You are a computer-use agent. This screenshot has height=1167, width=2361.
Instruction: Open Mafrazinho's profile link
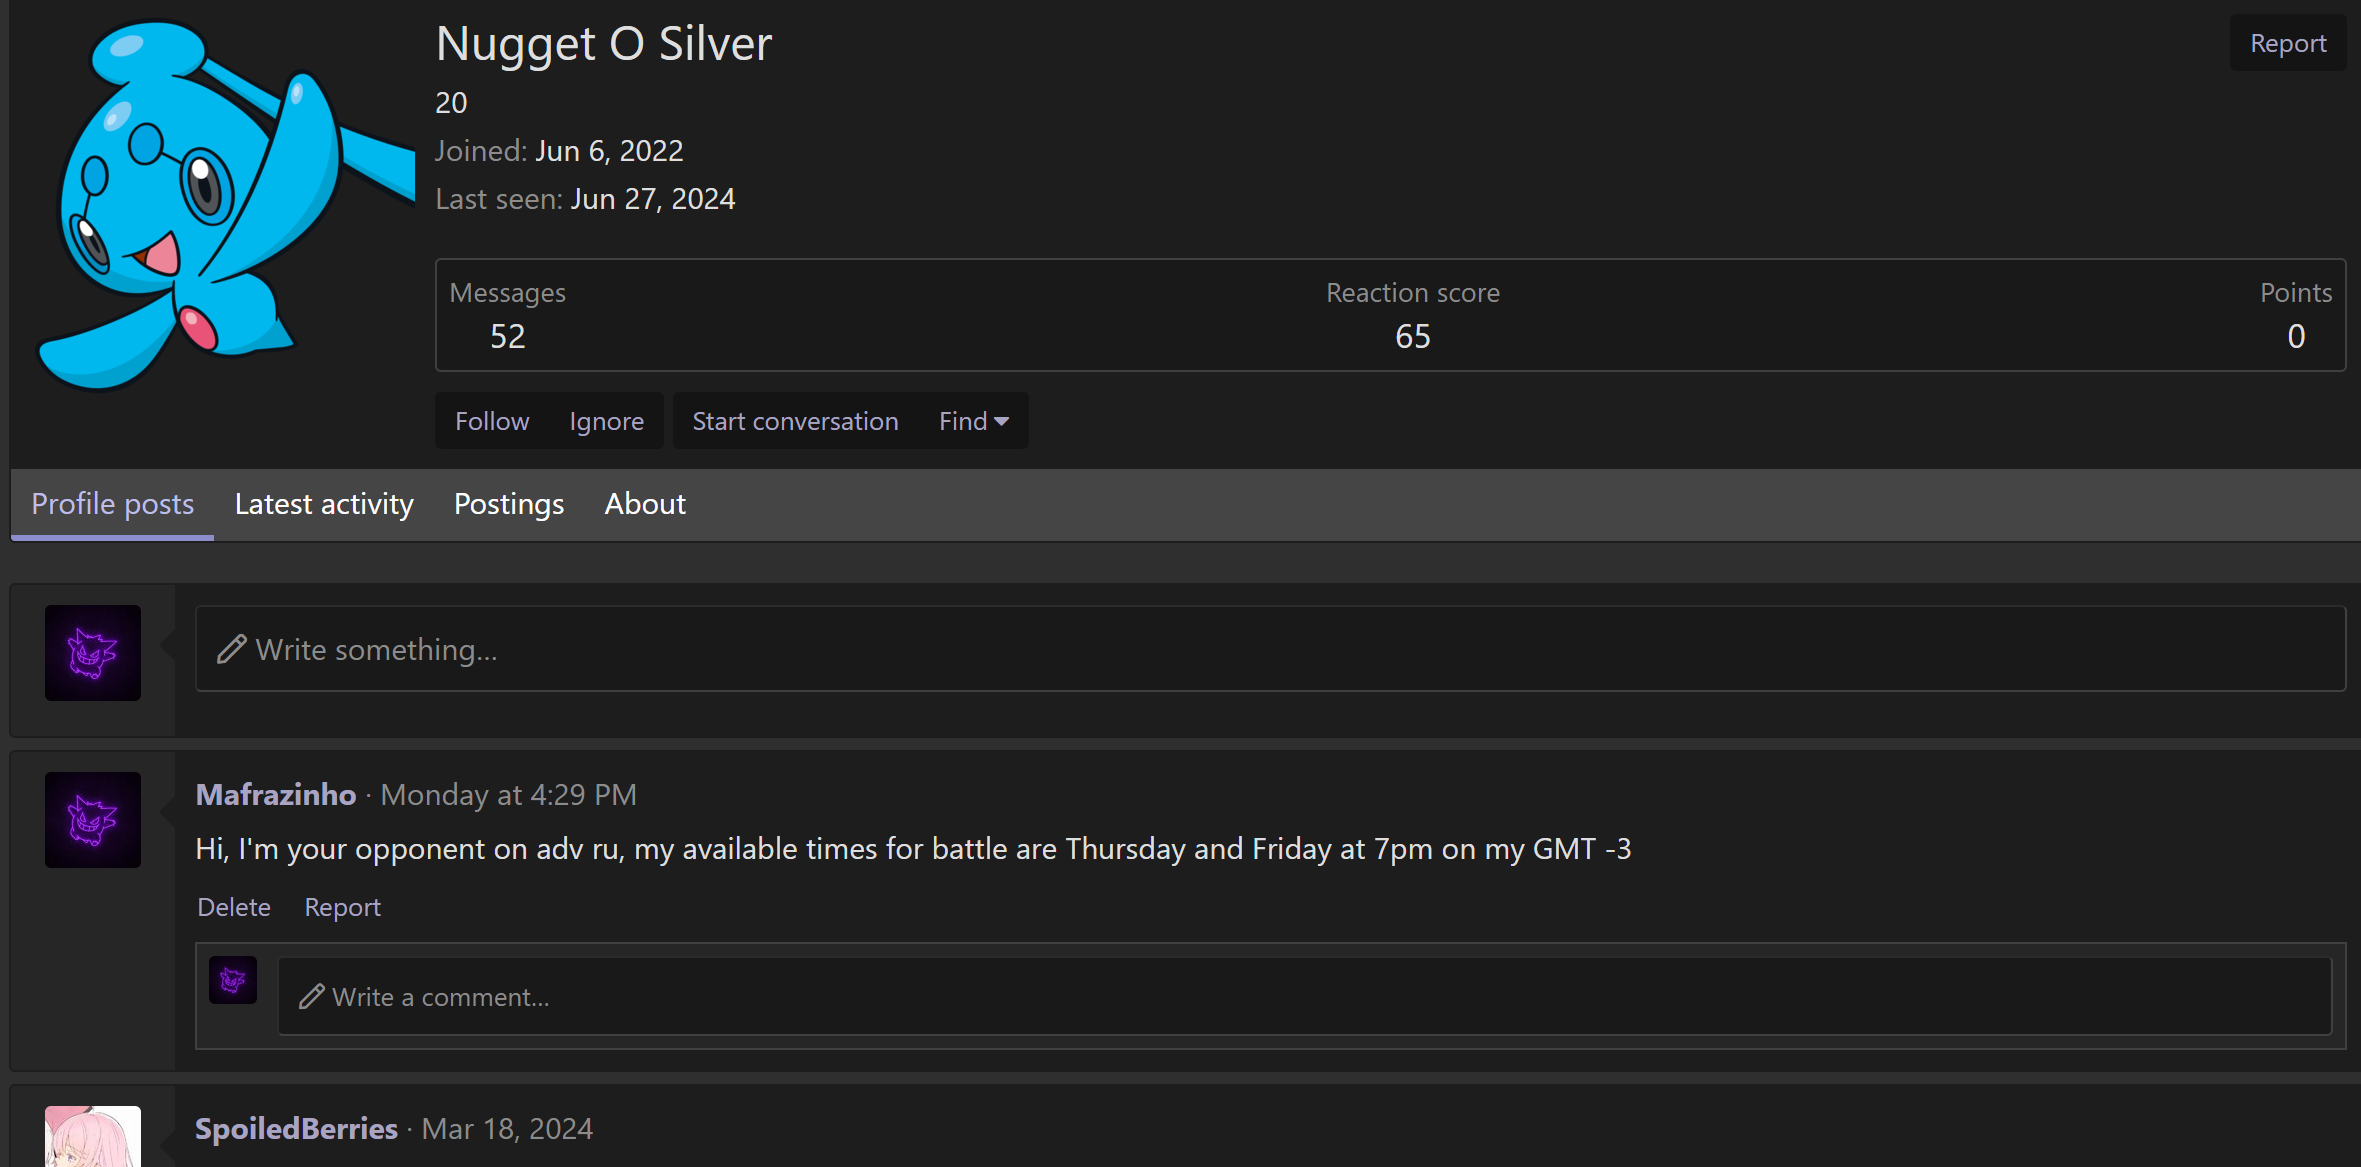(276, 795)
